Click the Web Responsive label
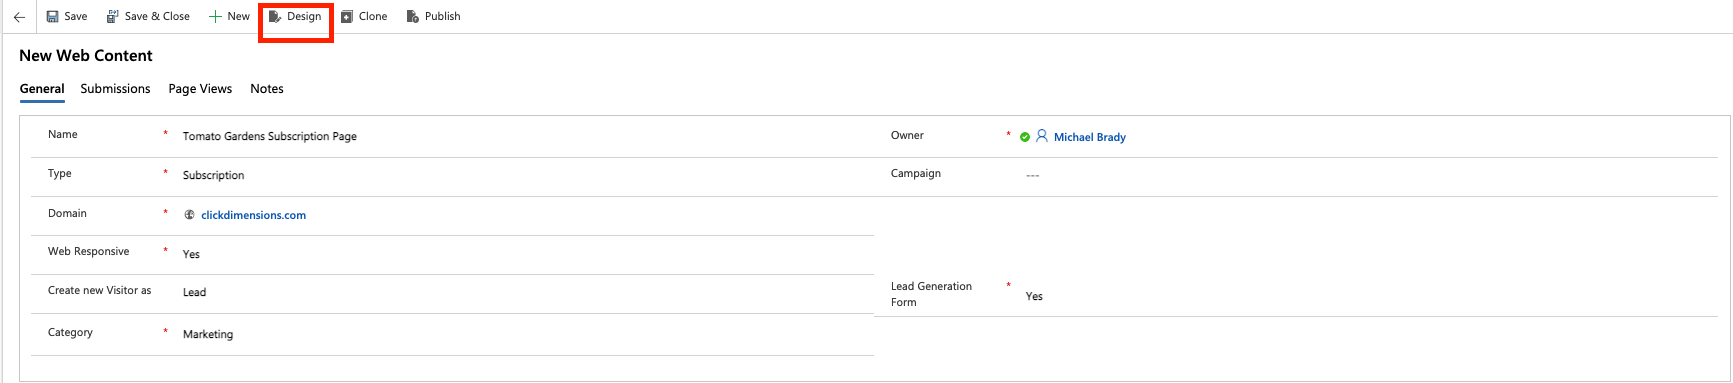This screenshot has width=1733, height=383. pyautogui.click(x=88, y=251)
